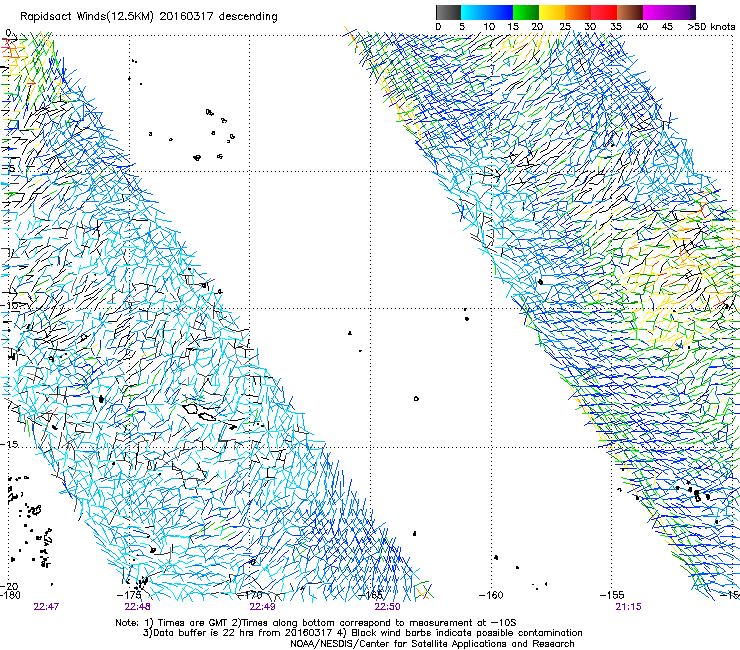Click the latitude label -15 on left axis
The image size is (740, 650).
click(x=9, y=445)
